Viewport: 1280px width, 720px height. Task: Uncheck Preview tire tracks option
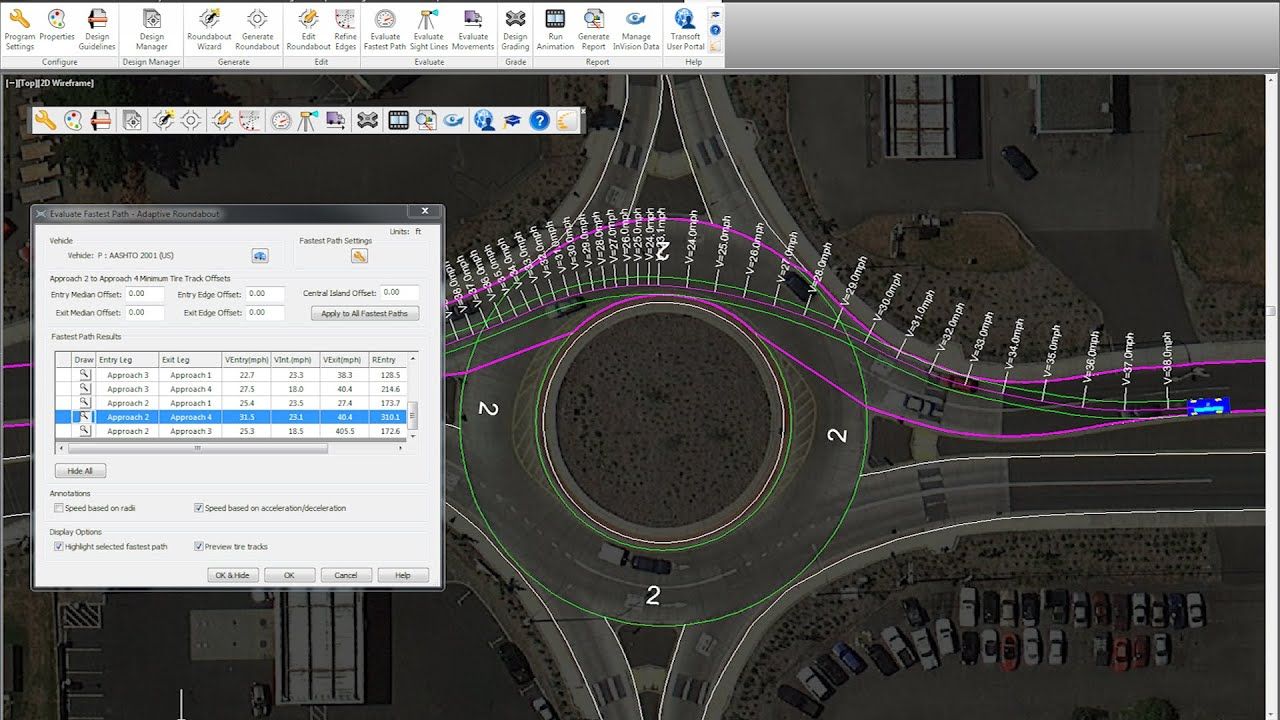pos(199,547)
